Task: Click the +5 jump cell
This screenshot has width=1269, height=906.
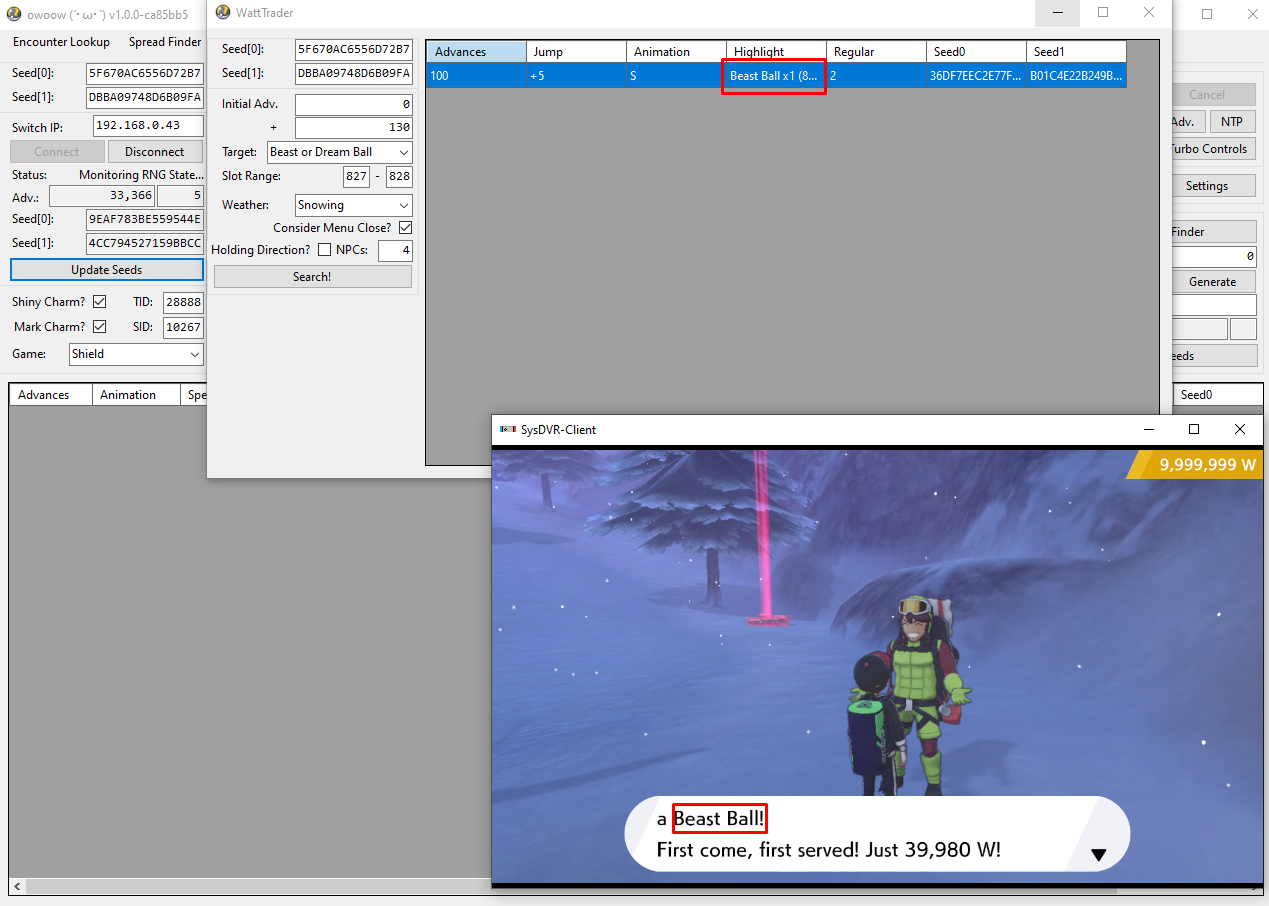Action: (576, 75)
